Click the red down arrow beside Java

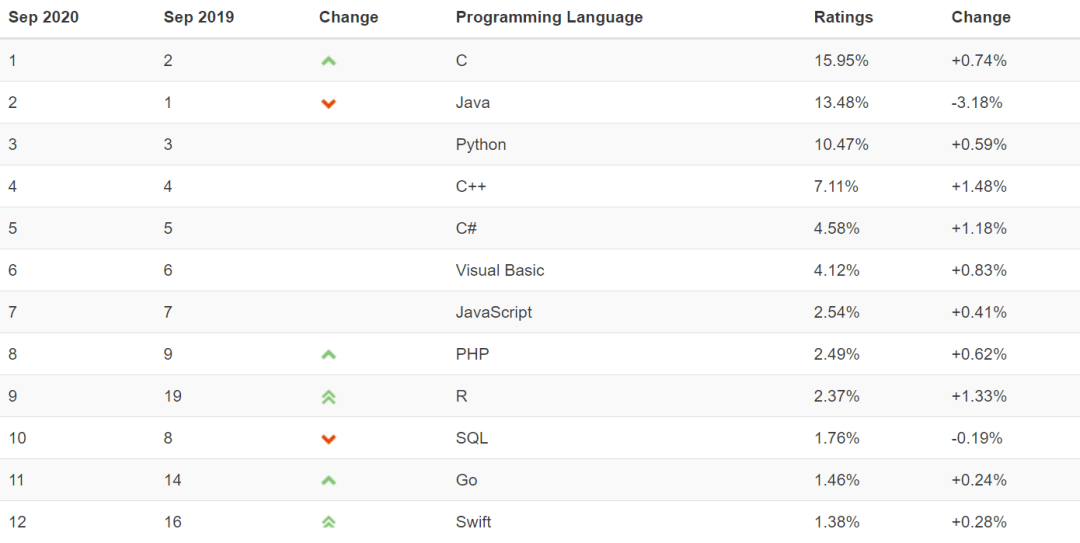click(x=328, y=103)
